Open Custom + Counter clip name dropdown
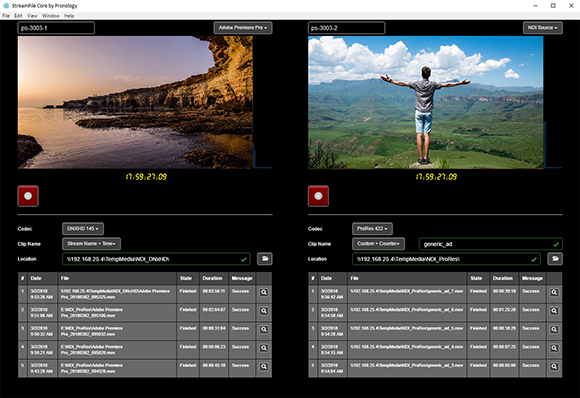The width and height of the screenshot is (580, 398). tap(378, 244)
